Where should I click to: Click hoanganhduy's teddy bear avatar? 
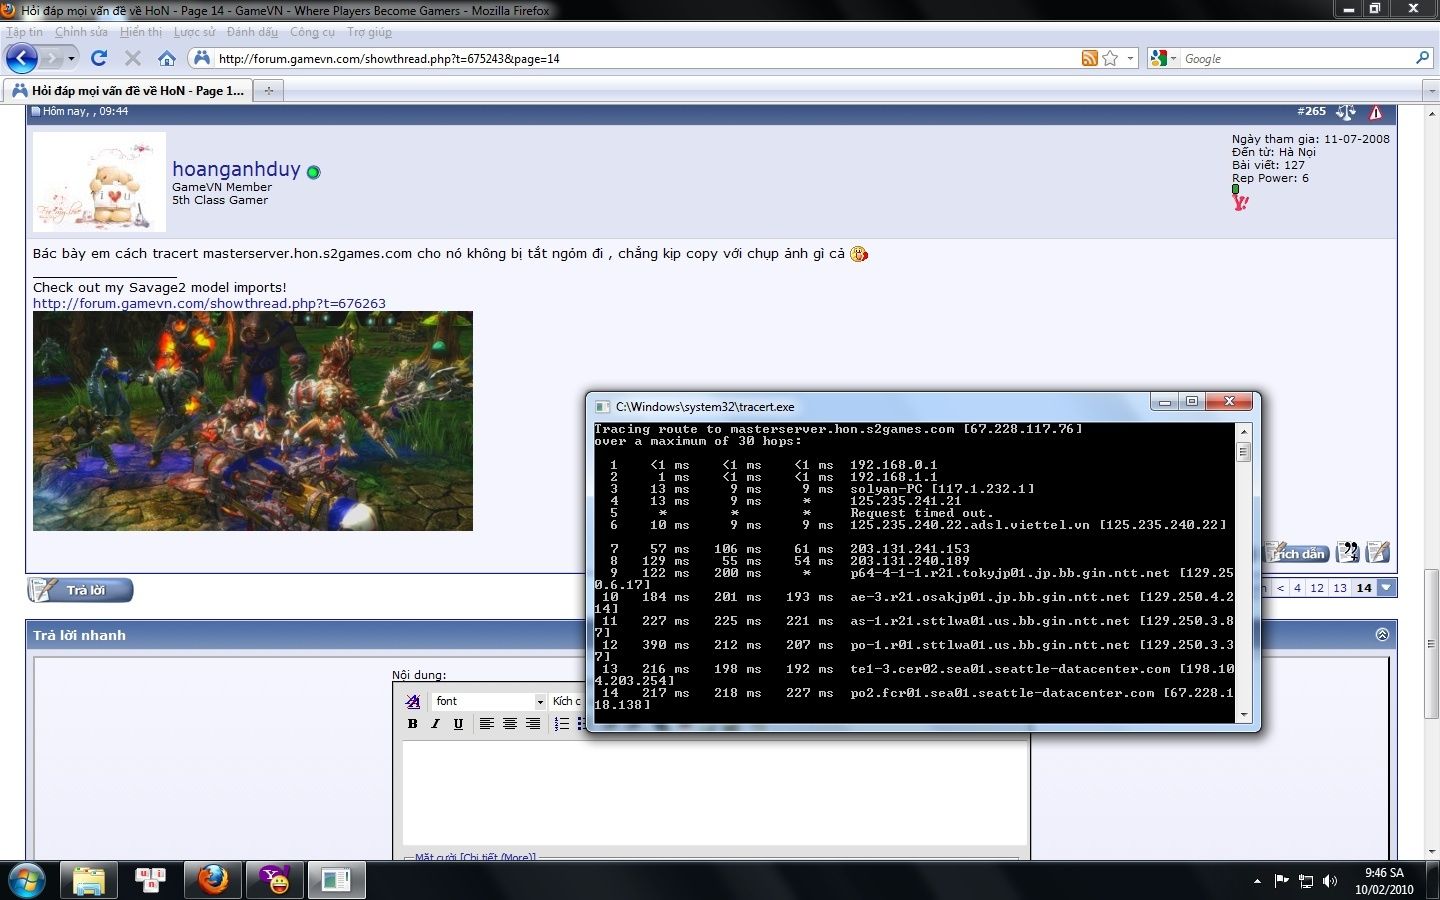(99, 182)
